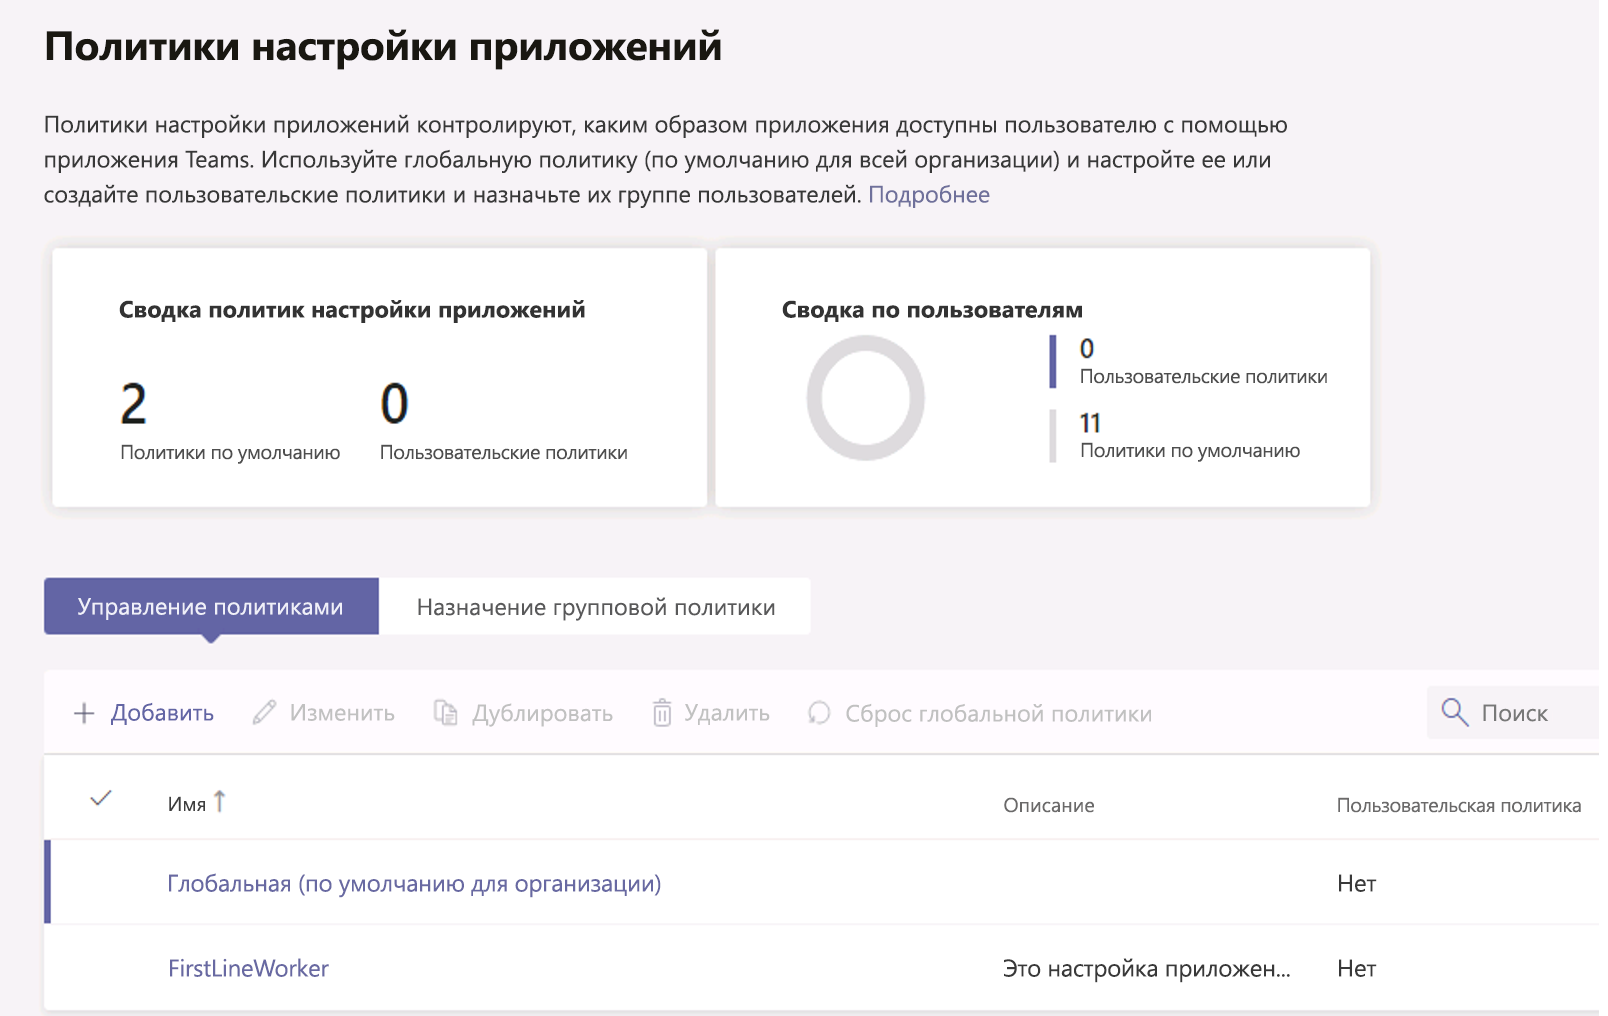Click the description 'Это настройка приложен...'
1608x1016 pixels.
point(1147,968)
